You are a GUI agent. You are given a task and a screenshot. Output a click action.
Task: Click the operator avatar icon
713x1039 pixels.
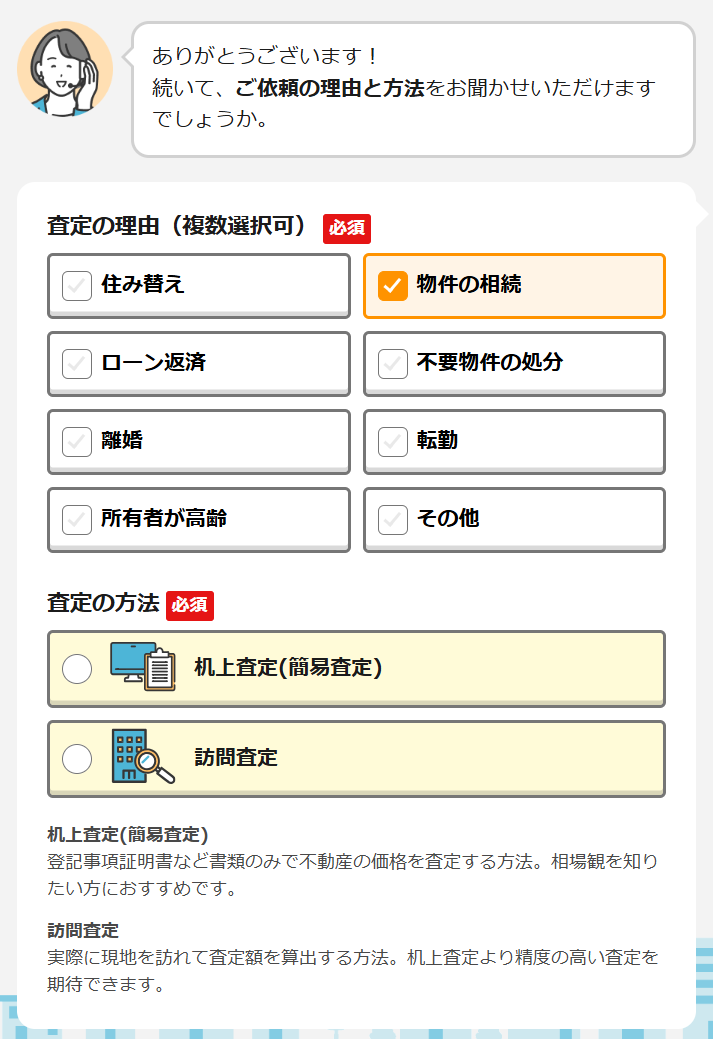tap(65, 69)
